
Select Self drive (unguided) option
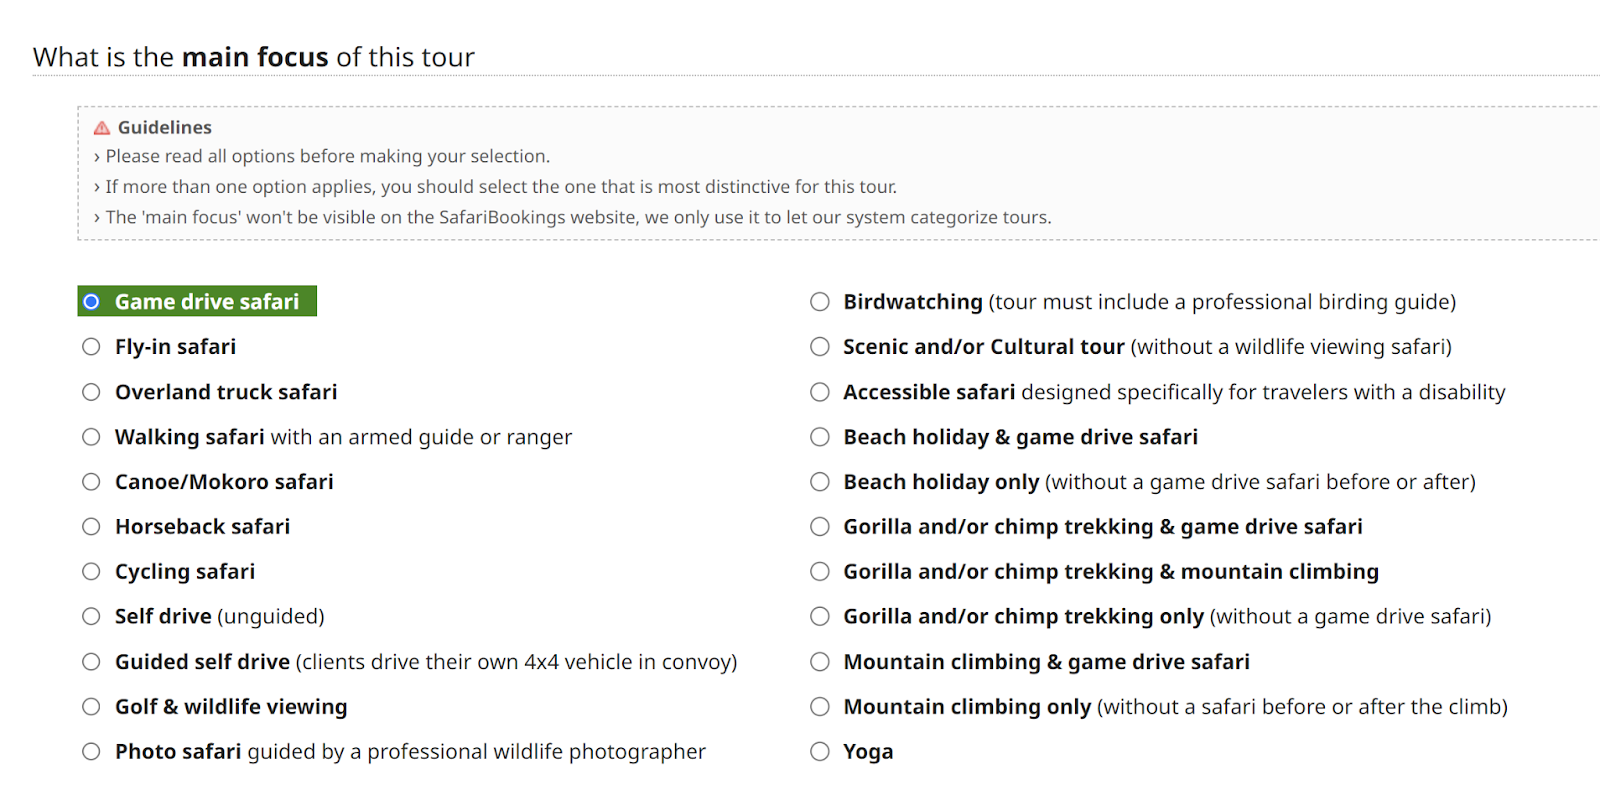pos(91,617)
